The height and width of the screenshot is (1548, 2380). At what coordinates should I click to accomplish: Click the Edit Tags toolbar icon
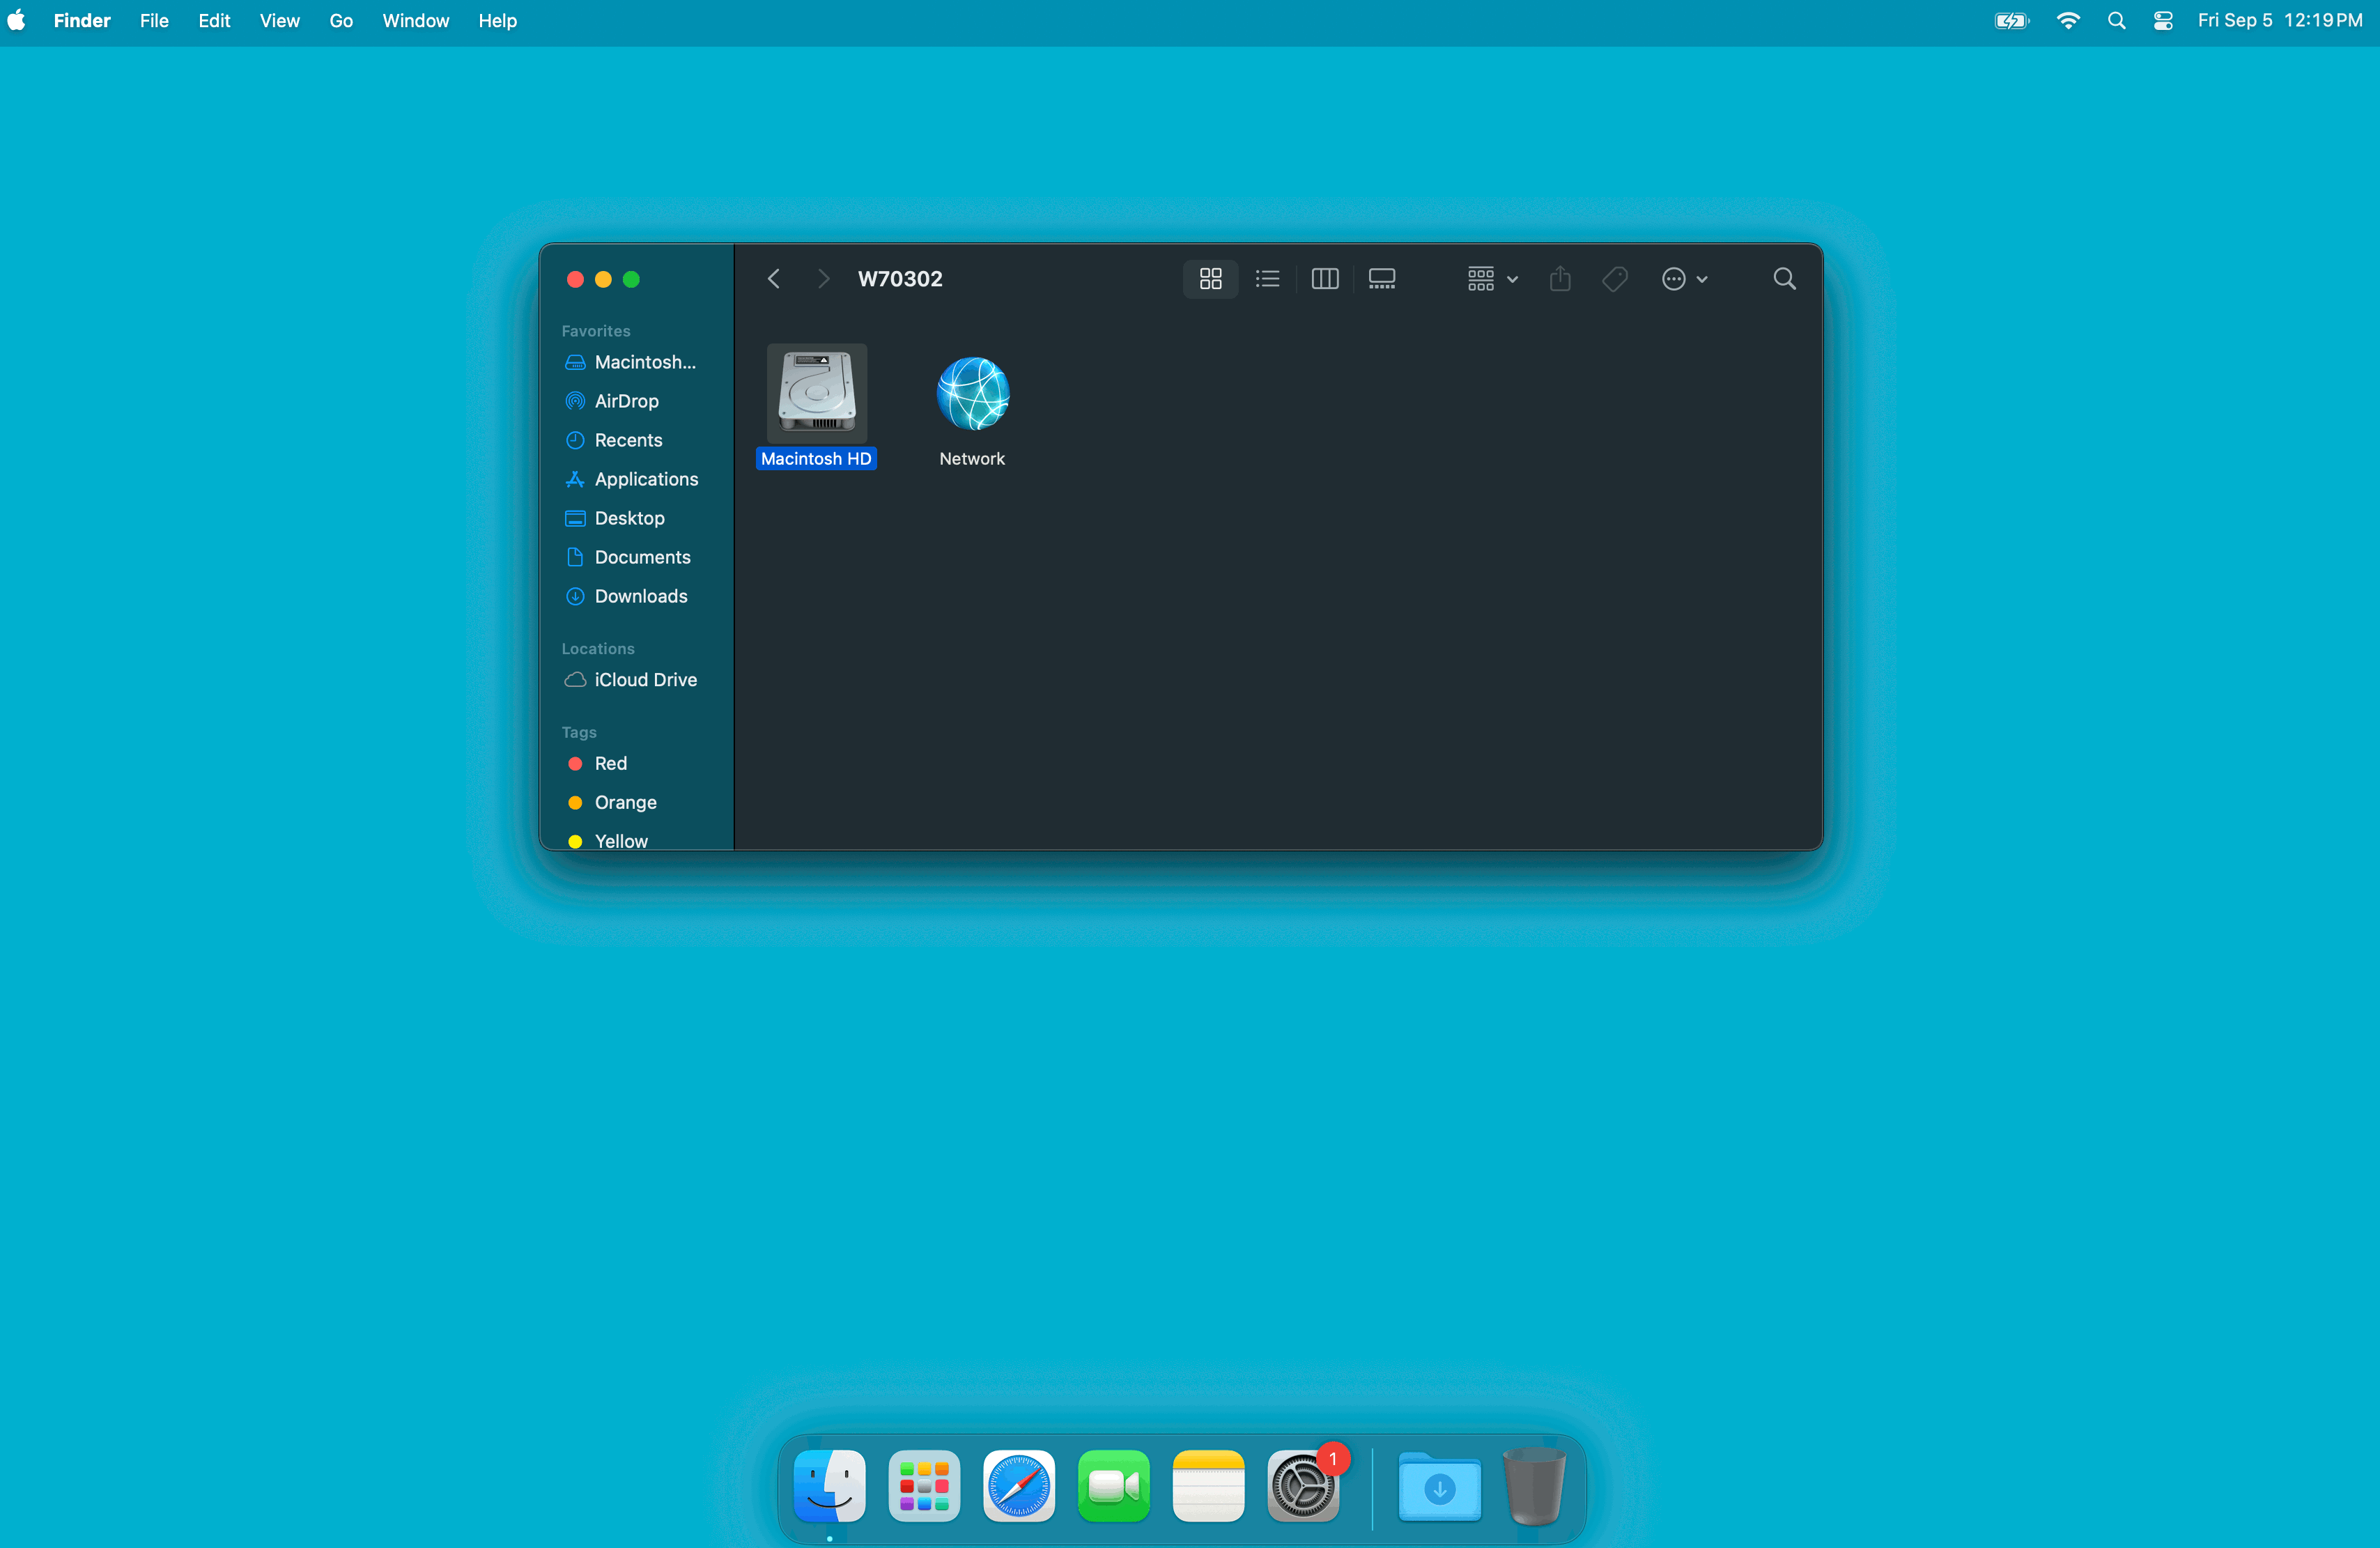[1614, 279]
